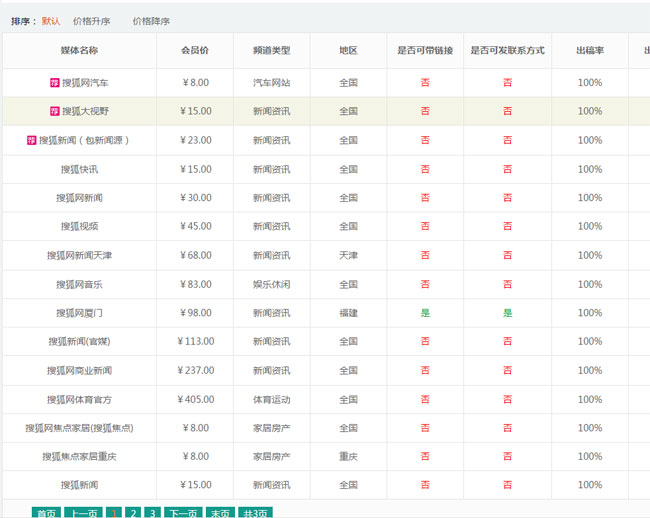Viewport: 650px width, 518px height.
Task: Click green 是 under 是否可发联系方式 for 搜狐网厦门
Action: coord(507,313)
